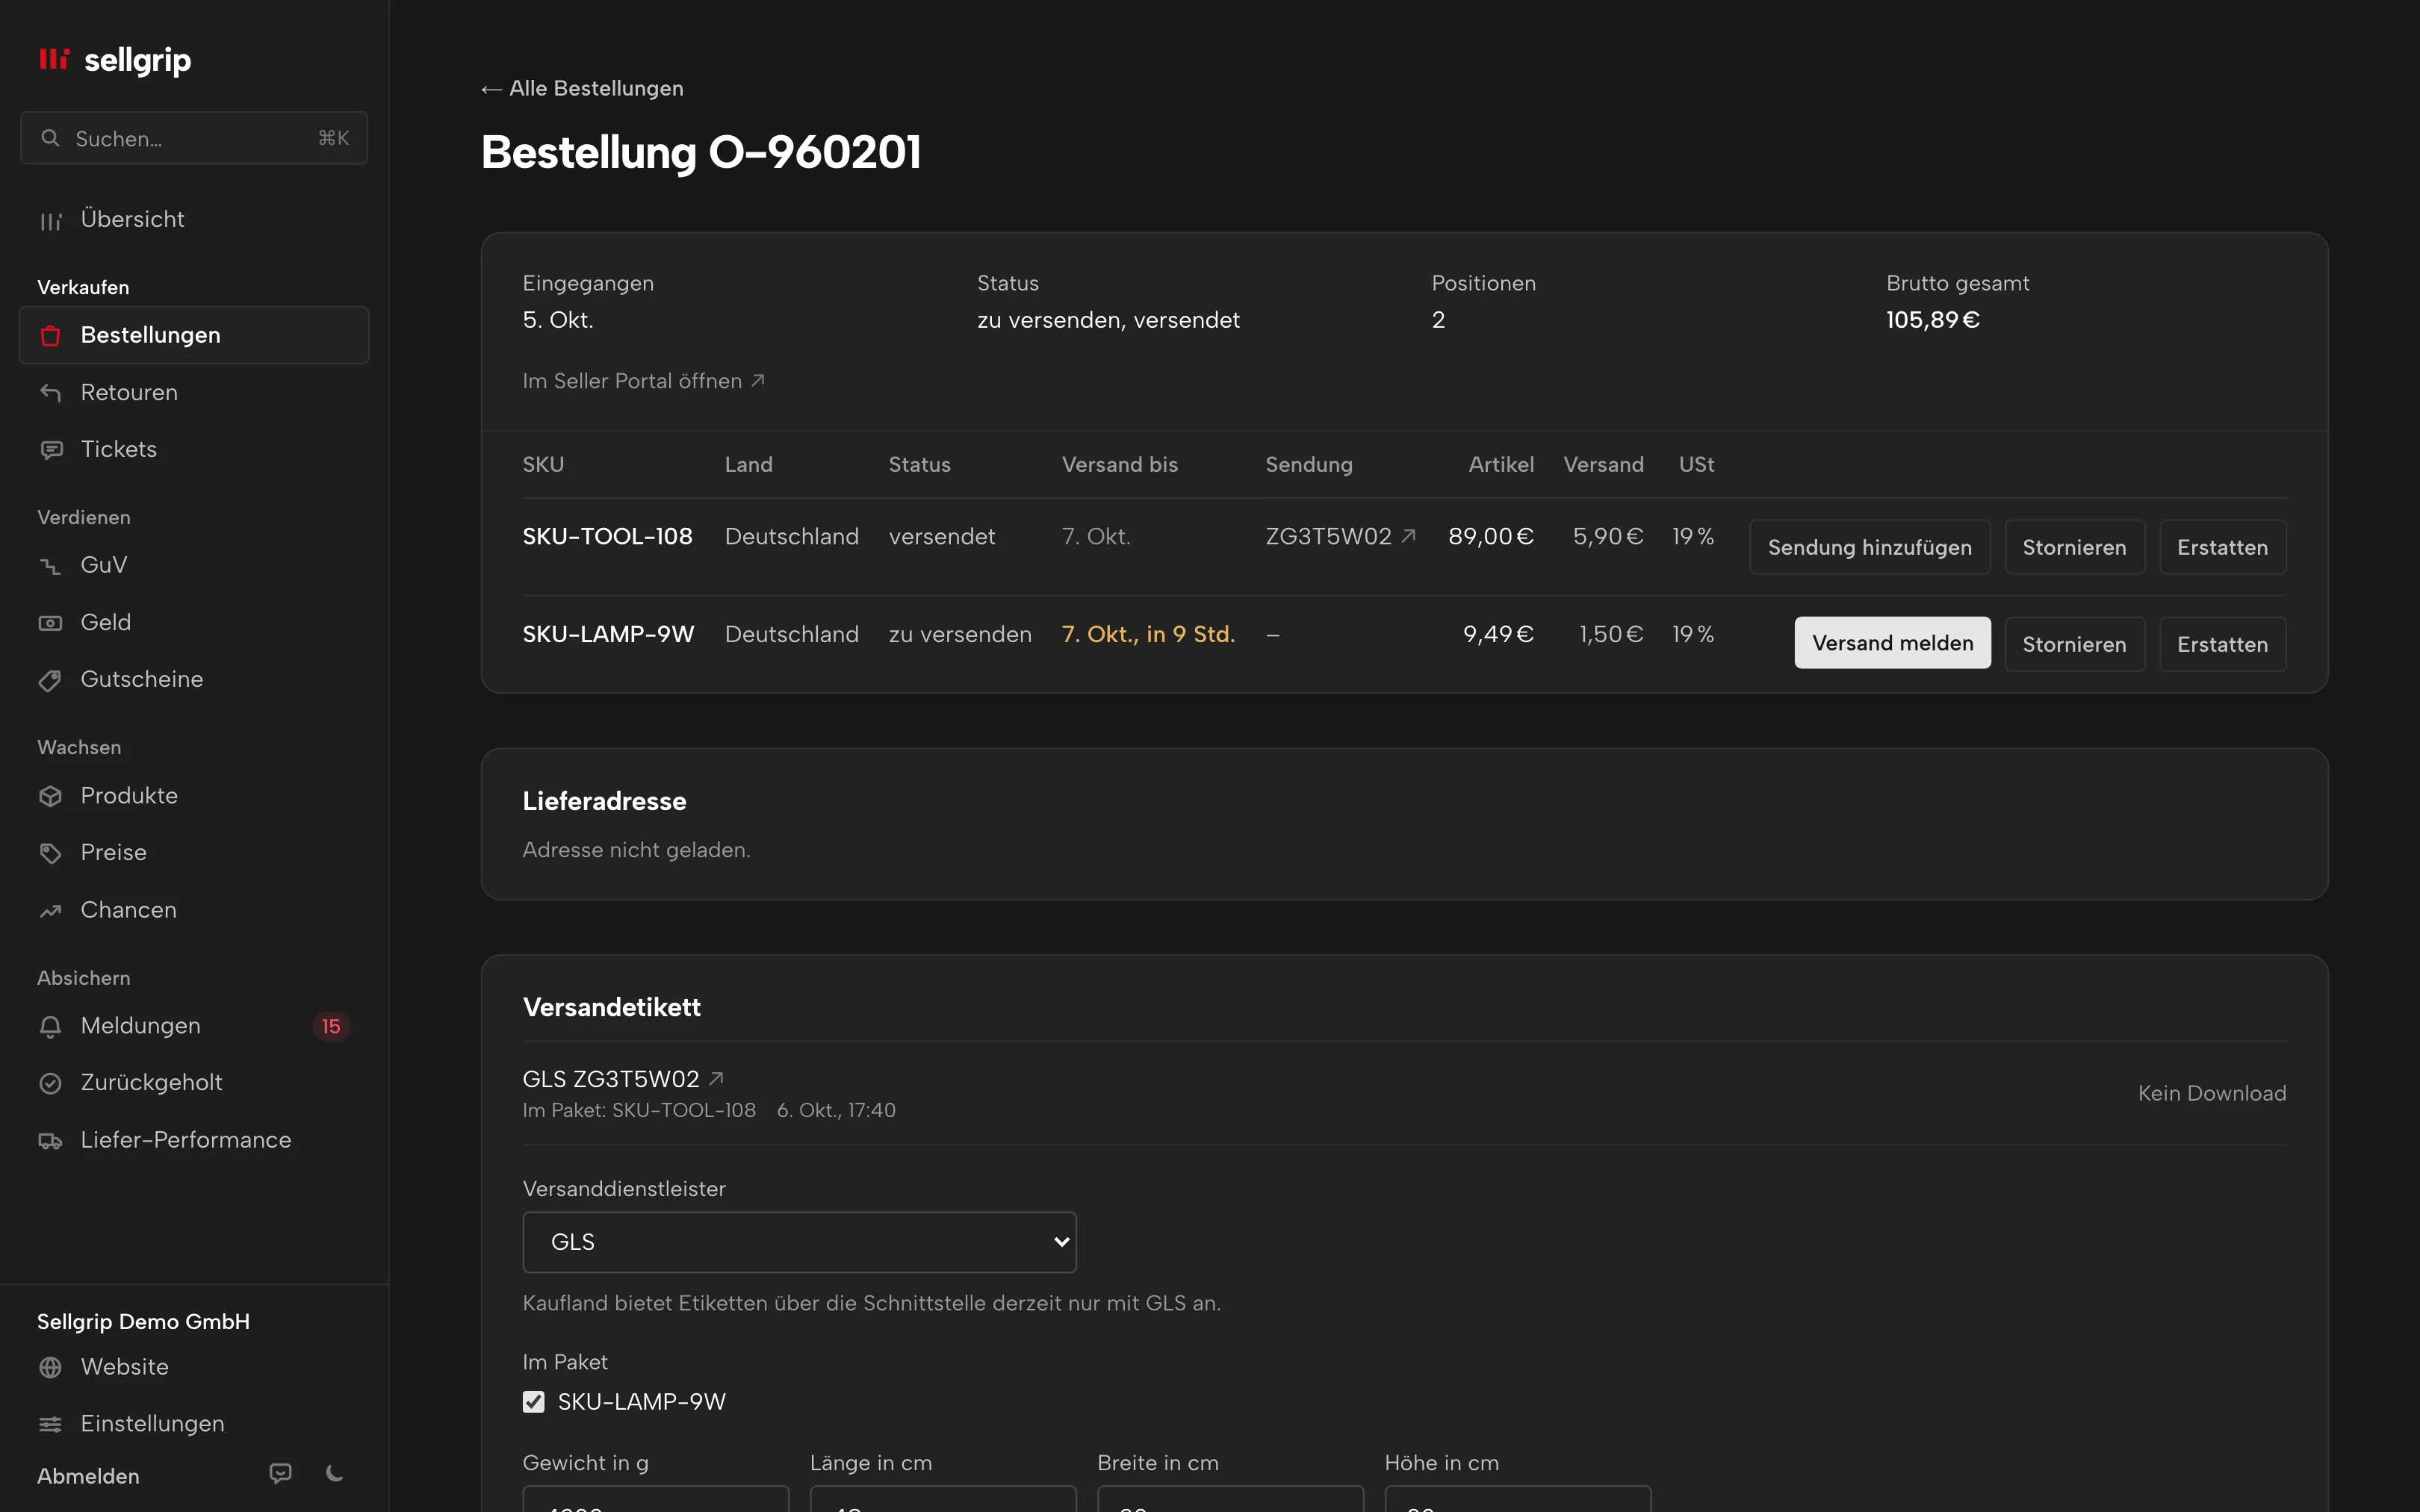This screenshot has height=1512, width=2420.
Task: Toggle dark mode moon icon
Action: click(x=335, y=1474)
